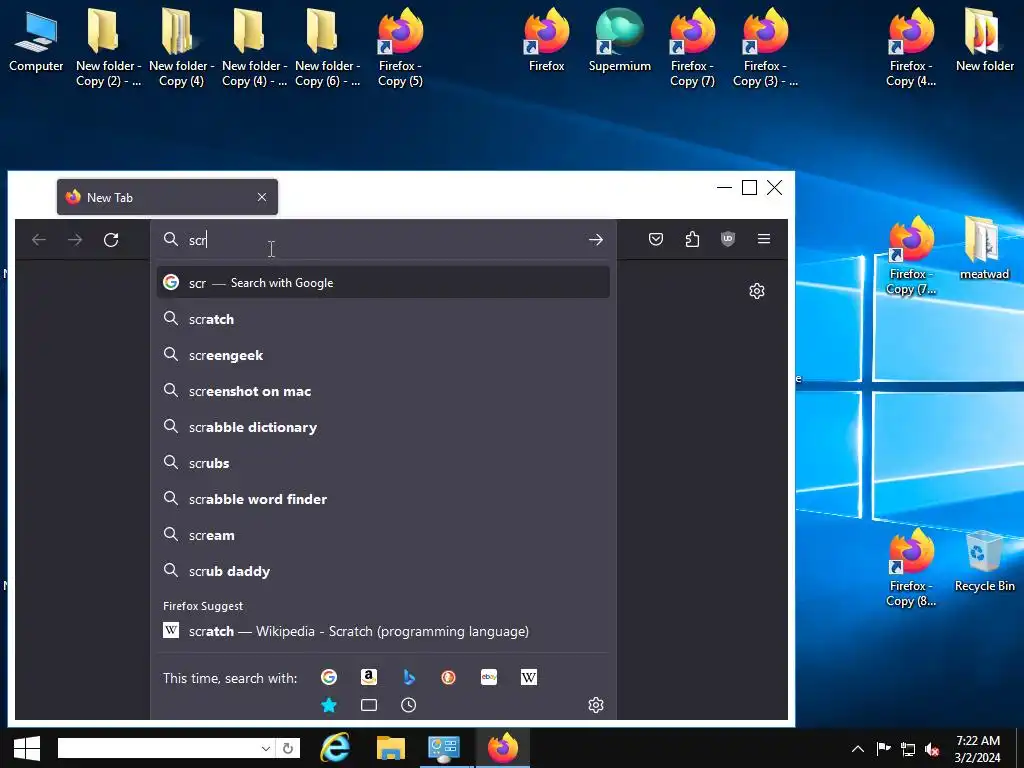The height and width of the screenshot is (768, 1024).
Task: Select 'Firefox - Copy (3)' desktop shortcut
Action: click(x=765, y=48)
